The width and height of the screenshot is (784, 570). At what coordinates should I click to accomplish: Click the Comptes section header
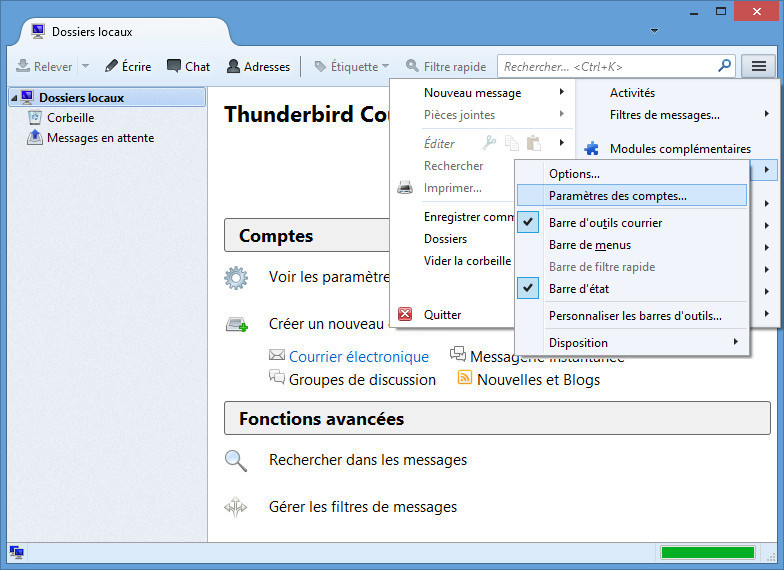pos(306,235)
